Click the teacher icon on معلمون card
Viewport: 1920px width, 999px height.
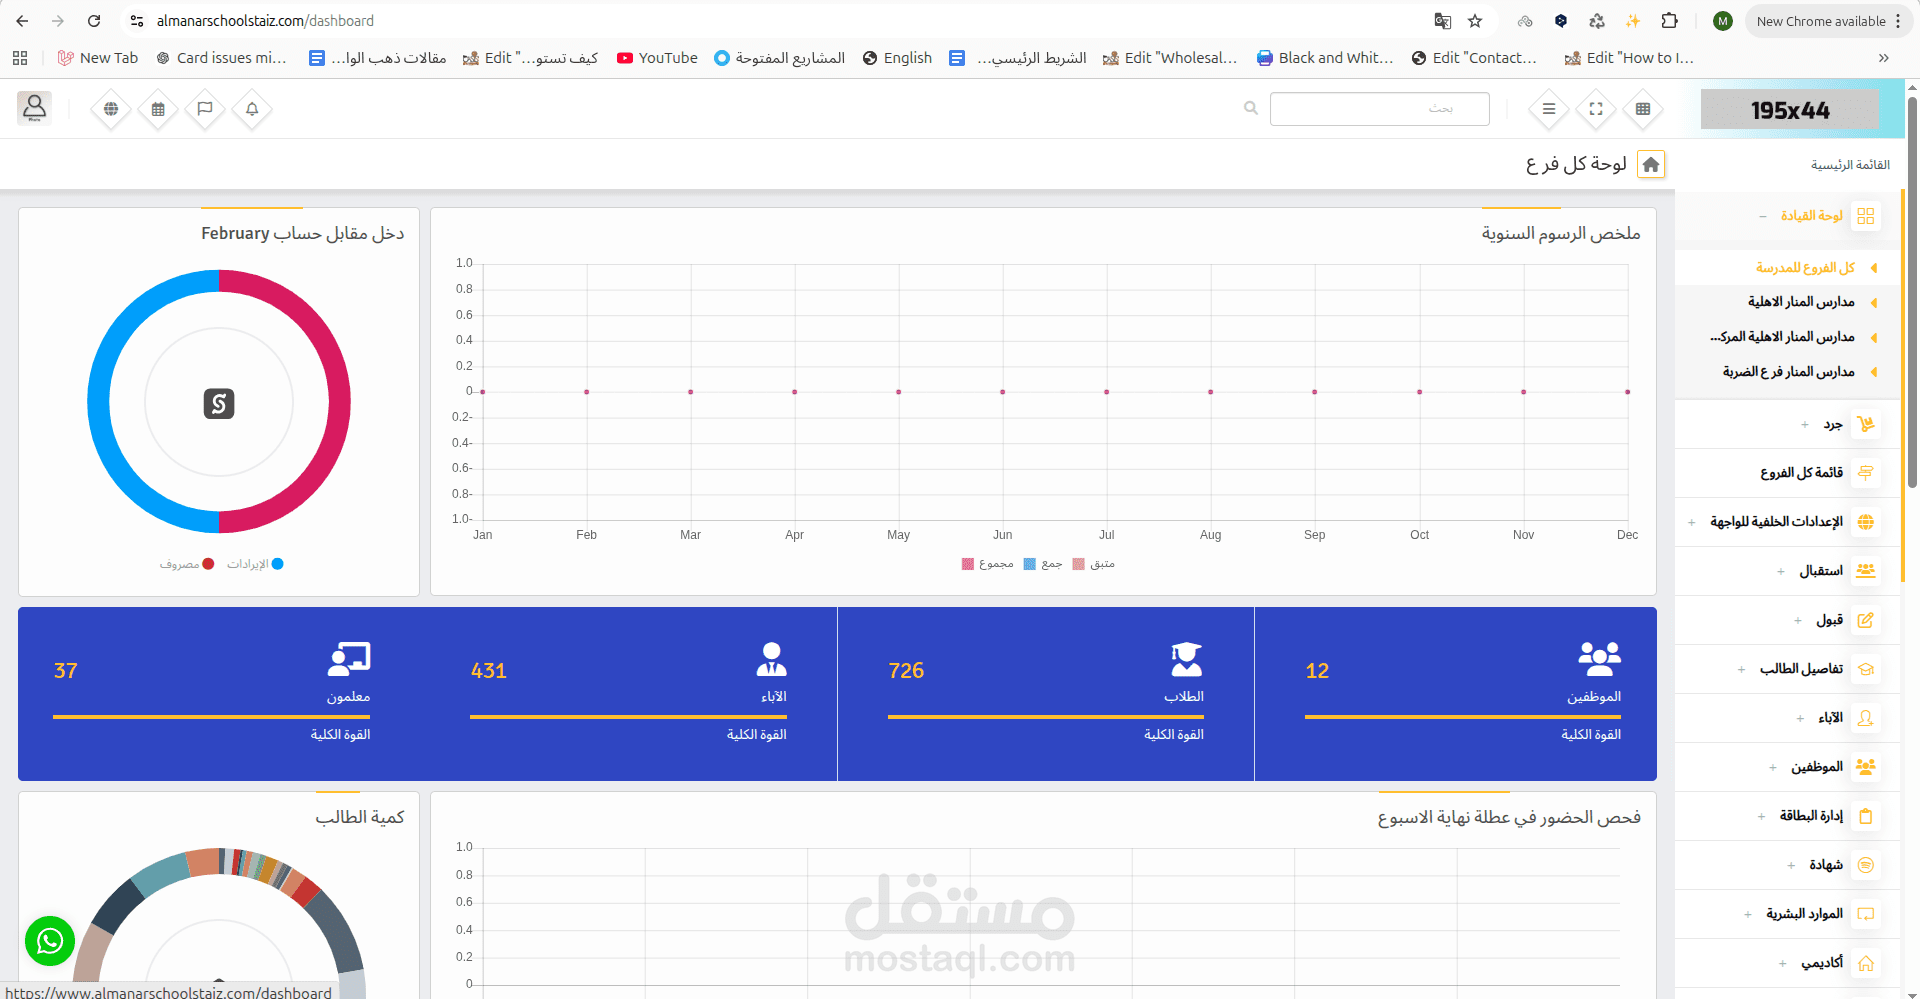pyautogui.click(x=349, y=659)
